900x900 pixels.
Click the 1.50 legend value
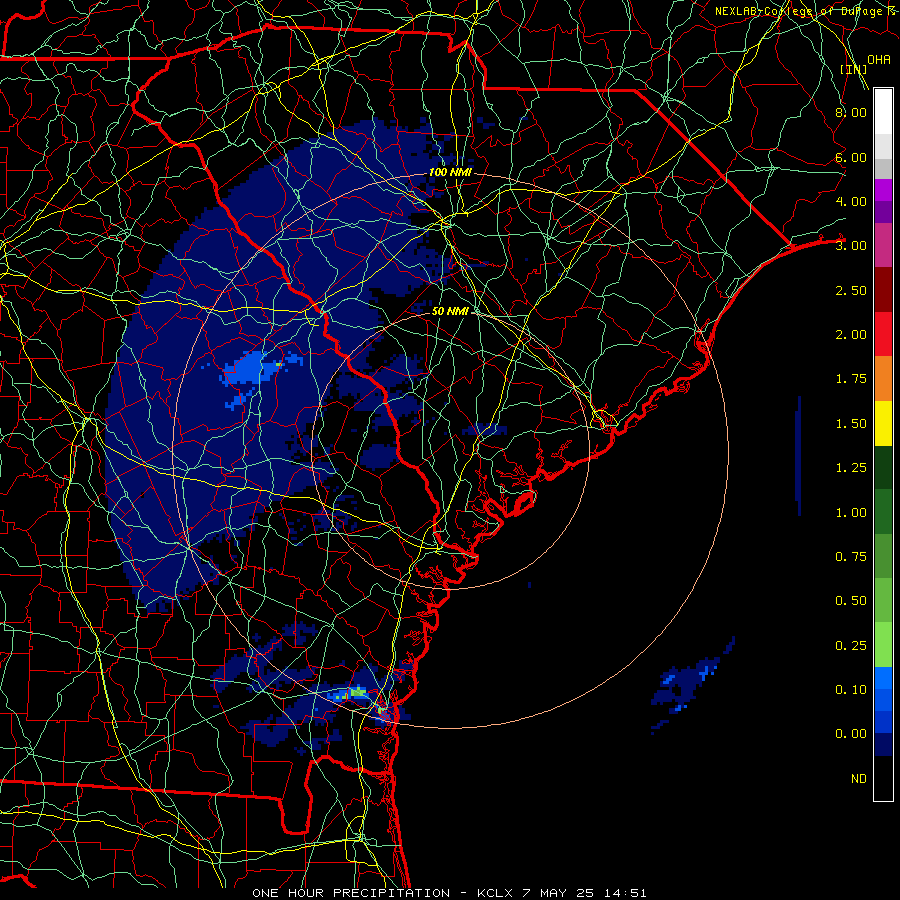tap(851, 424)
